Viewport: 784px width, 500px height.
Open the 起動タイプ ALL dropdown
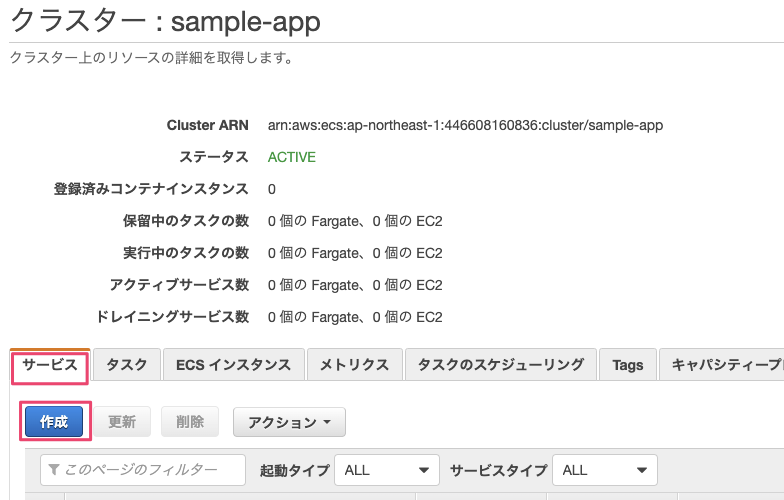pyautogui.click(x=388, y=469)
